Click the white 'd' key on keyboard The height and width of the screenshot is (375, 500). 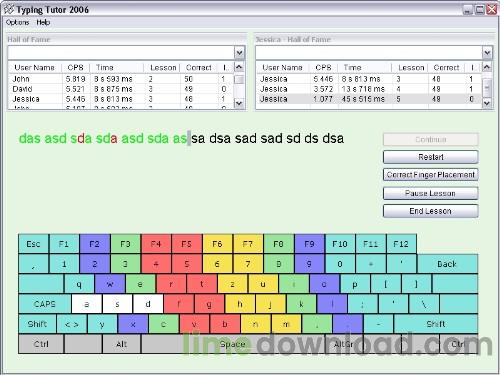coord(148,304)
